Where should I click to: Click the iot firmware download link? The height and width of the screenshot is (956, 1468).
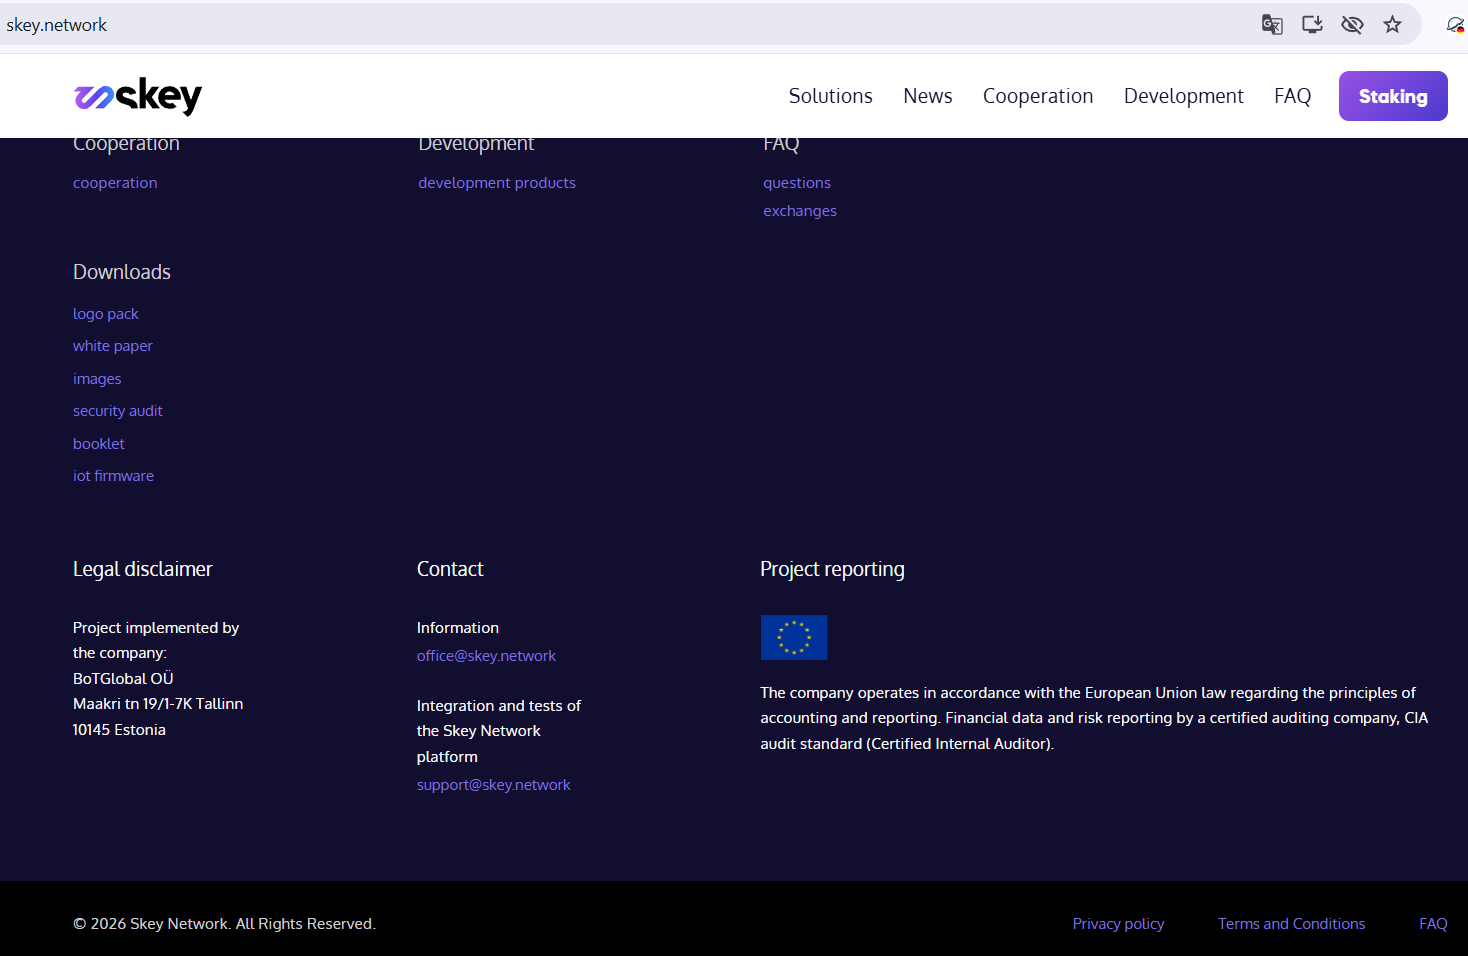point(113,476)
